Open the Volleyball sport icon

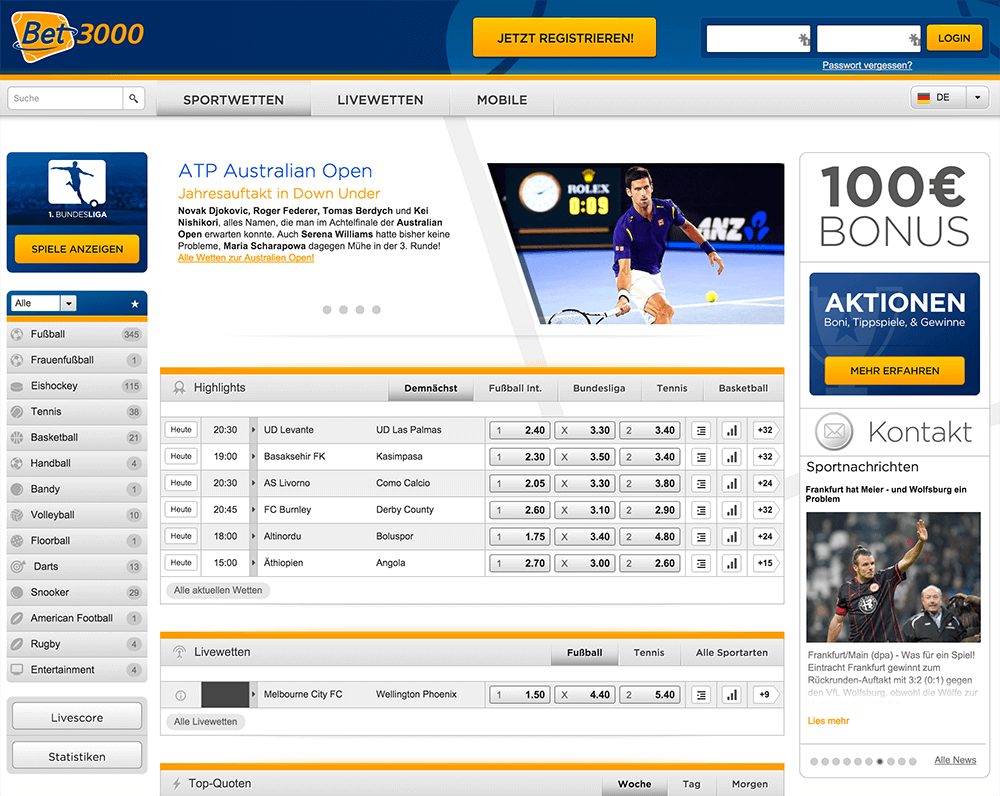(x=17, y=515)
